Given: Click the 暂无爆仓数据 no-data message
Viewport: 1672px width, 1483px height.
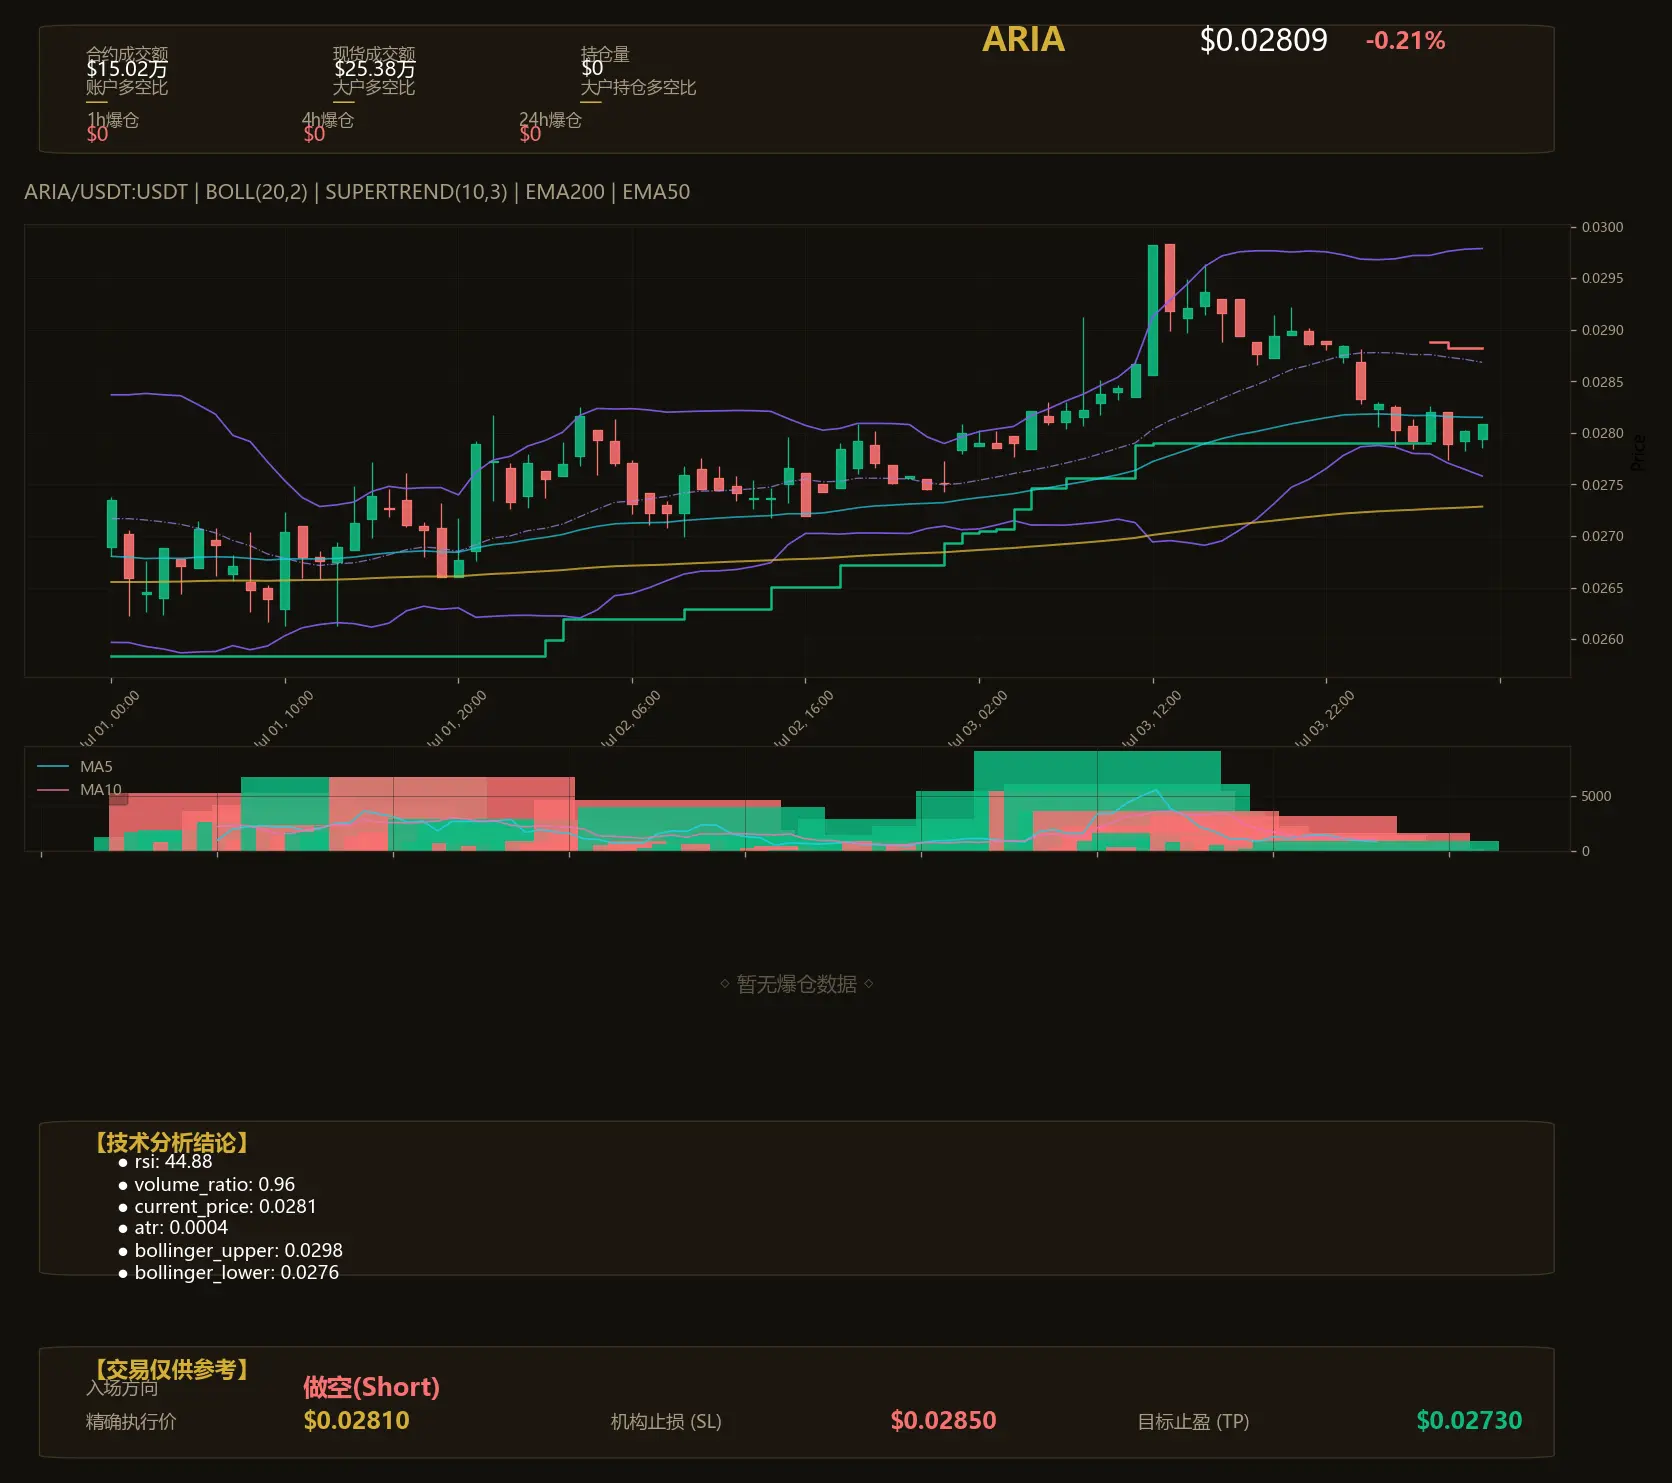Looking at the screenshot, I should (797, 984).
